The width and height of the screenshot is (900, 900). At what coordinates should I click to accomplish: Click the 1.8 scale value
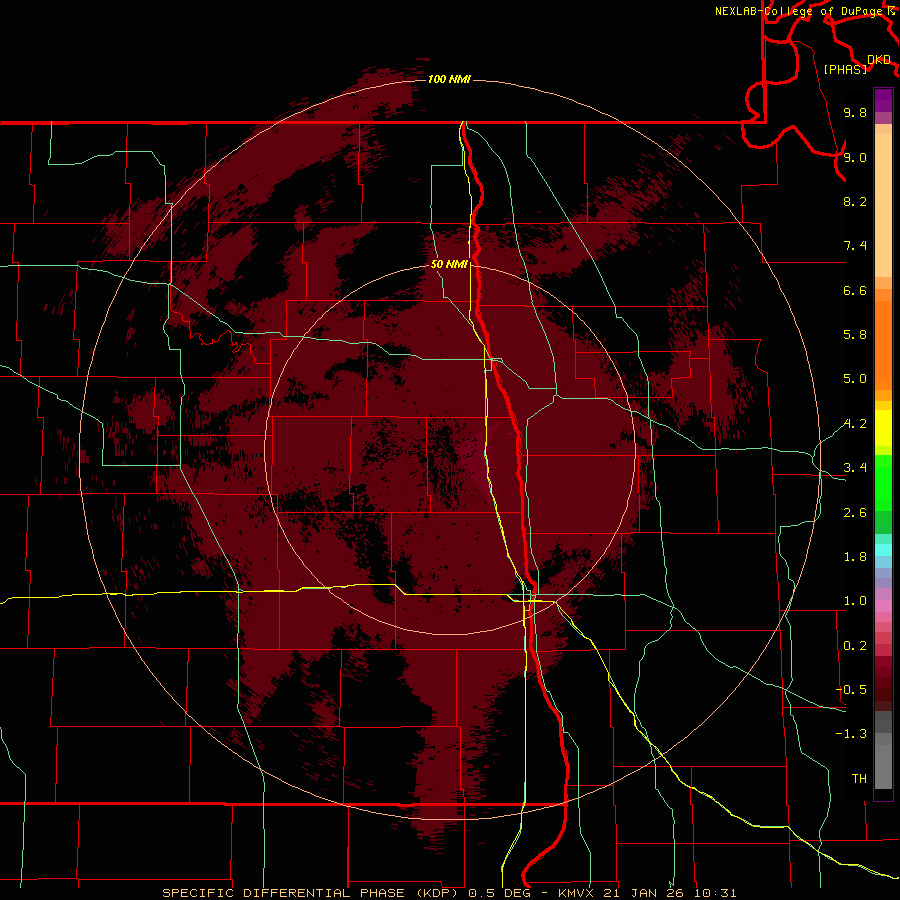coord(855,557)
